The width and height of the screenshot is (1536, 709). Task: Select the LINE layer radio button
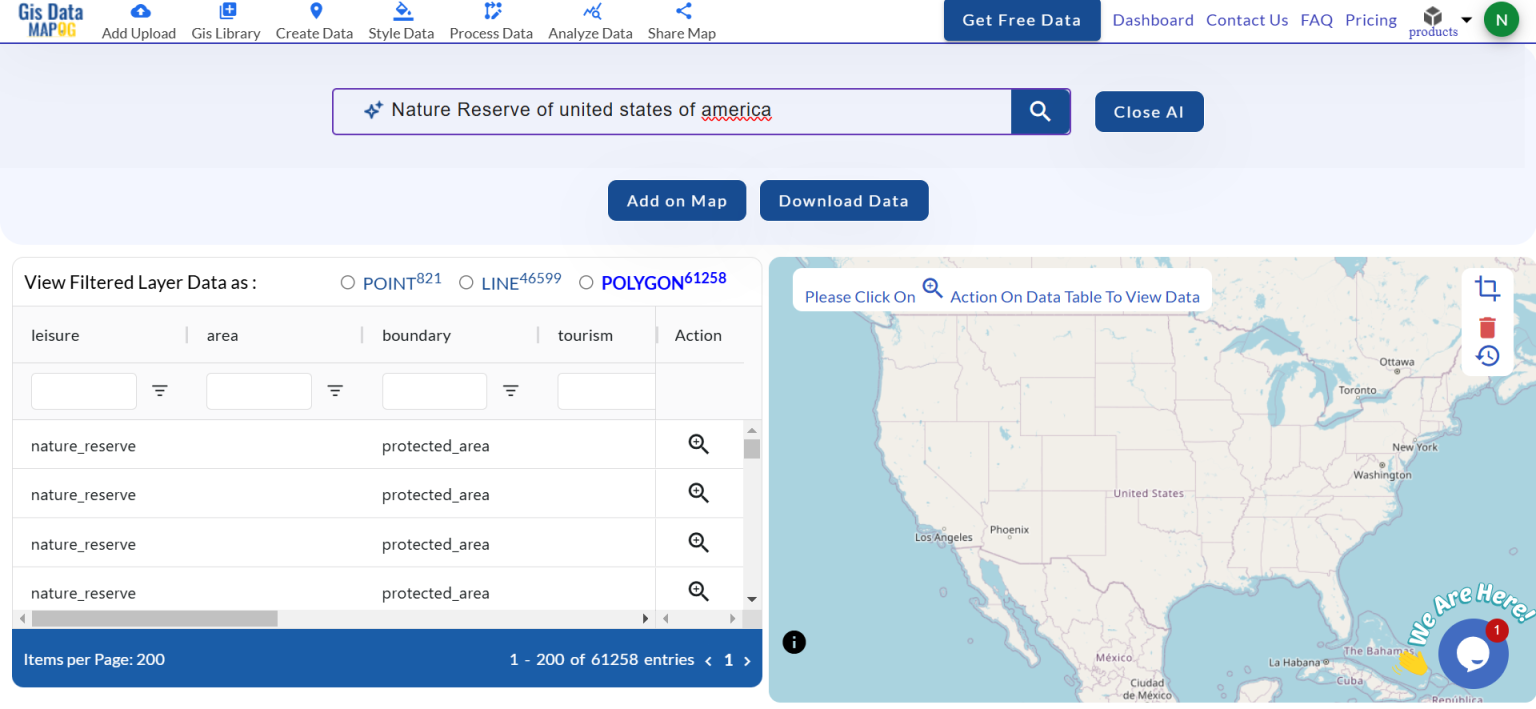tap(466, 283)
